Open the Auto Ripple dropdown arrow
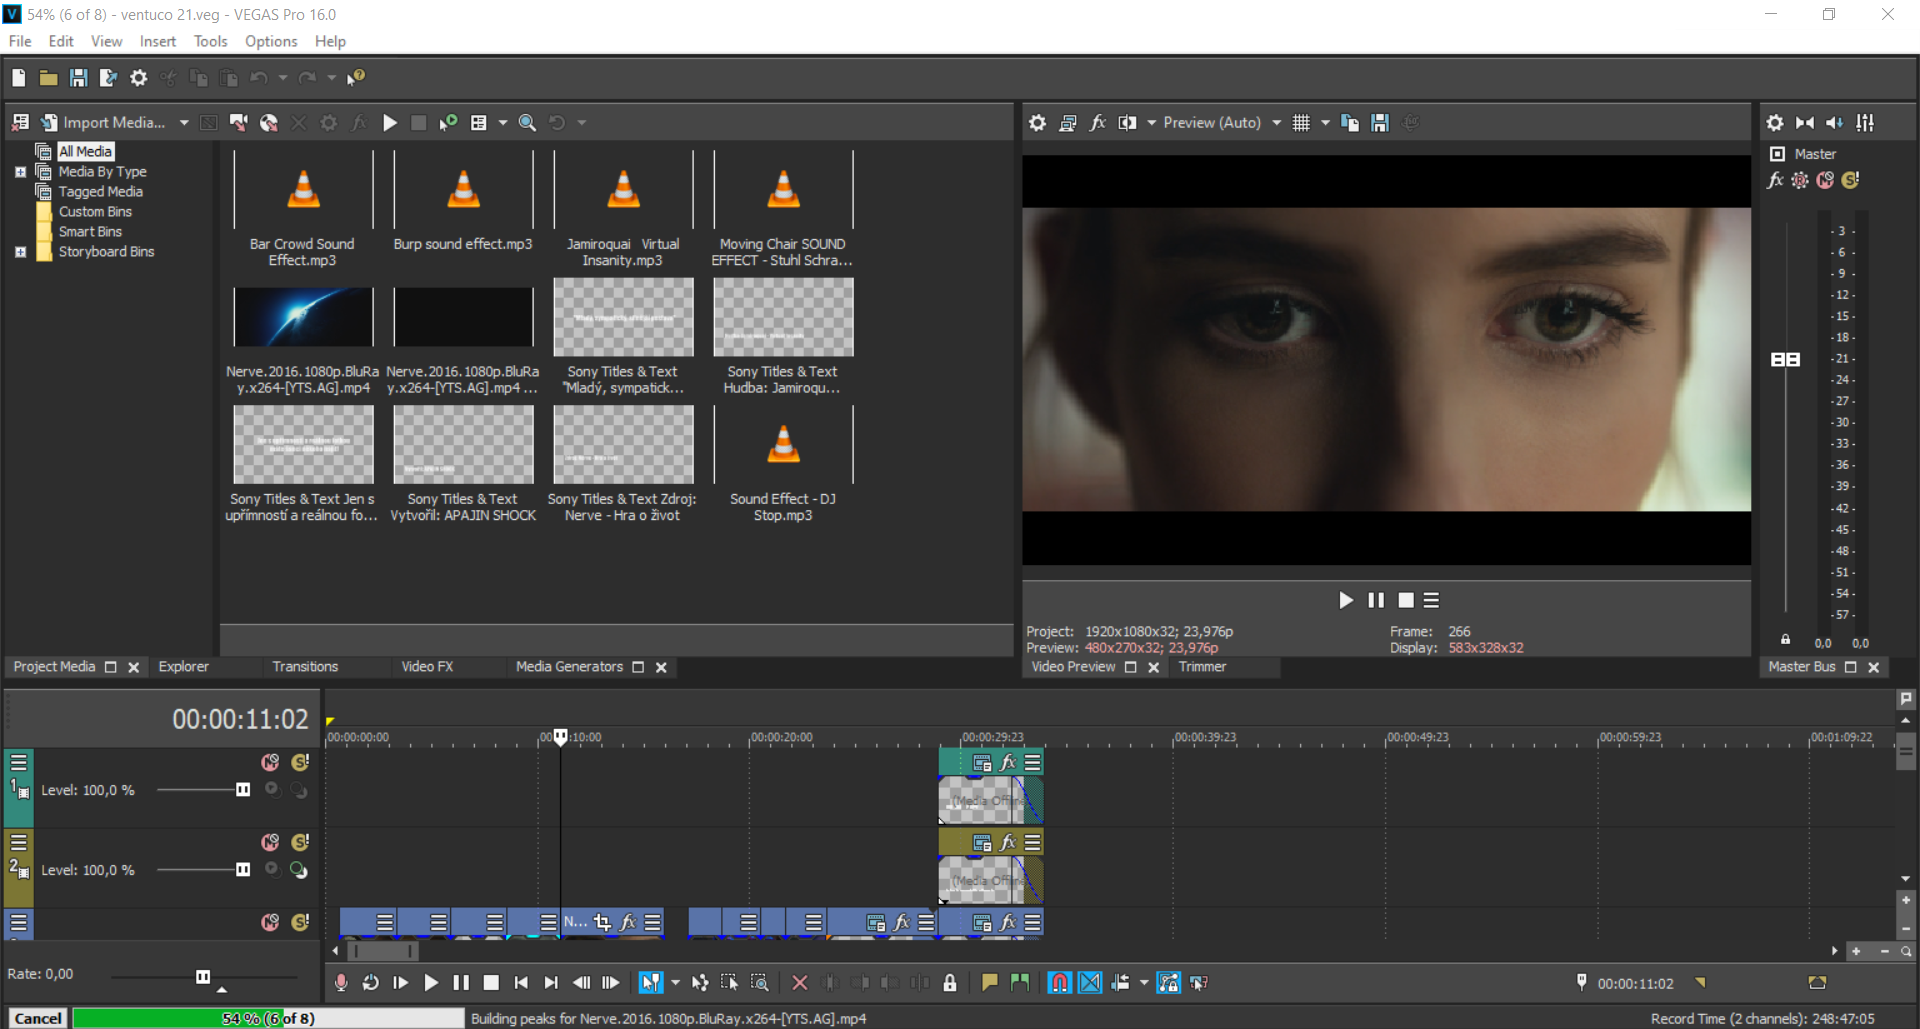The height and width of the screenshot is (1029, 1920). pyautogui.click(x=1144, y=983)
